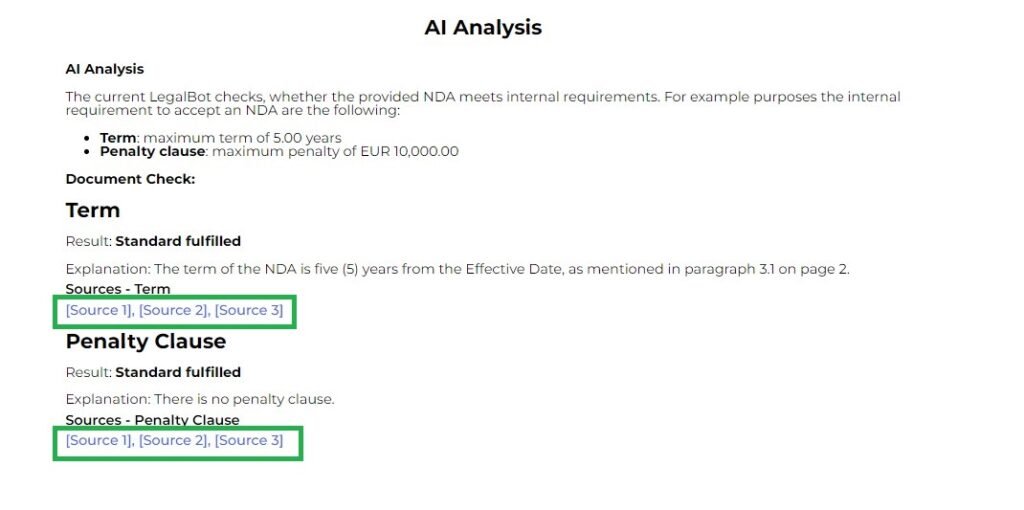1024x510 pixels.
Task: Click the Sources - Penalty Clause label
Action: pyautogui.click(x=152, y=420)
